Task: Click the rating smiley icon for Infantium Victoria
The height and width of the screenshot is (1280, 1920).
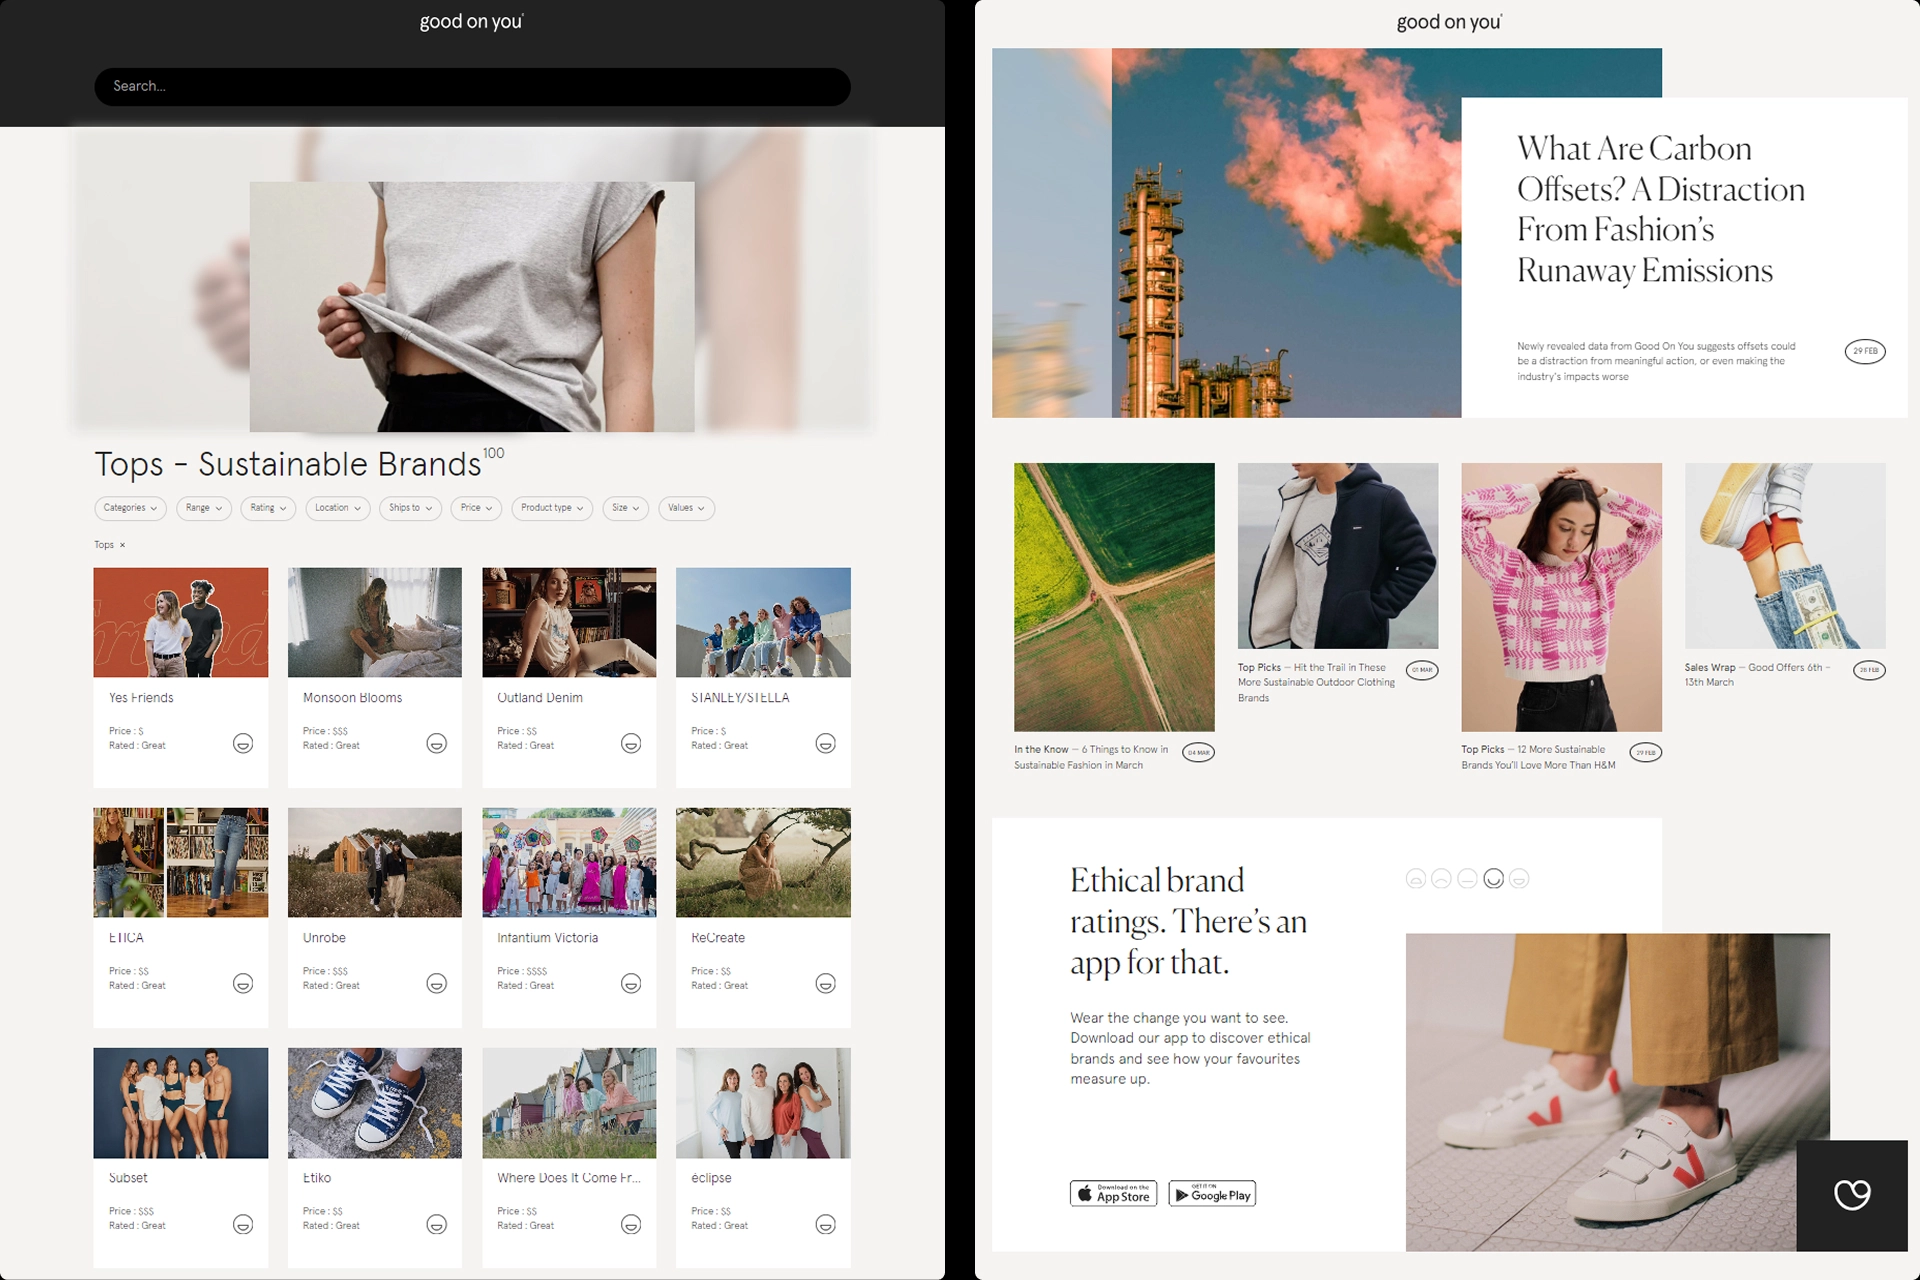Action: [x=631, y=983]
